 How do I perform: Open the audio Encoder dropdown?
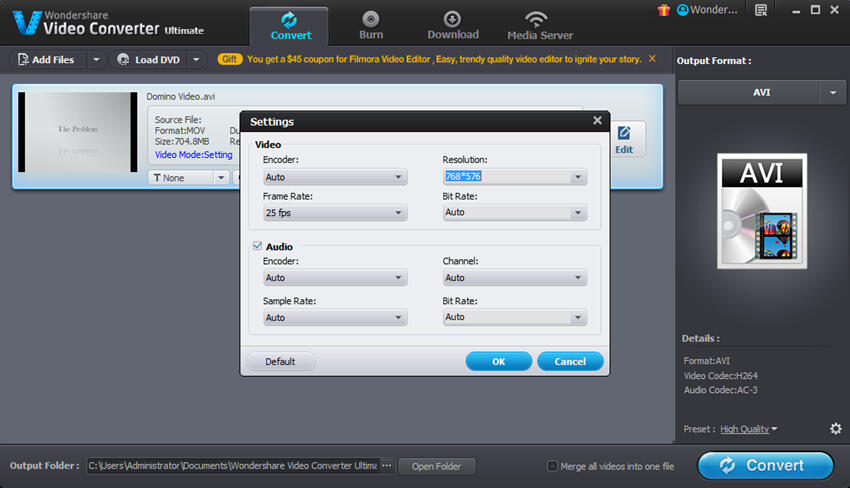[x=335, y=278]
